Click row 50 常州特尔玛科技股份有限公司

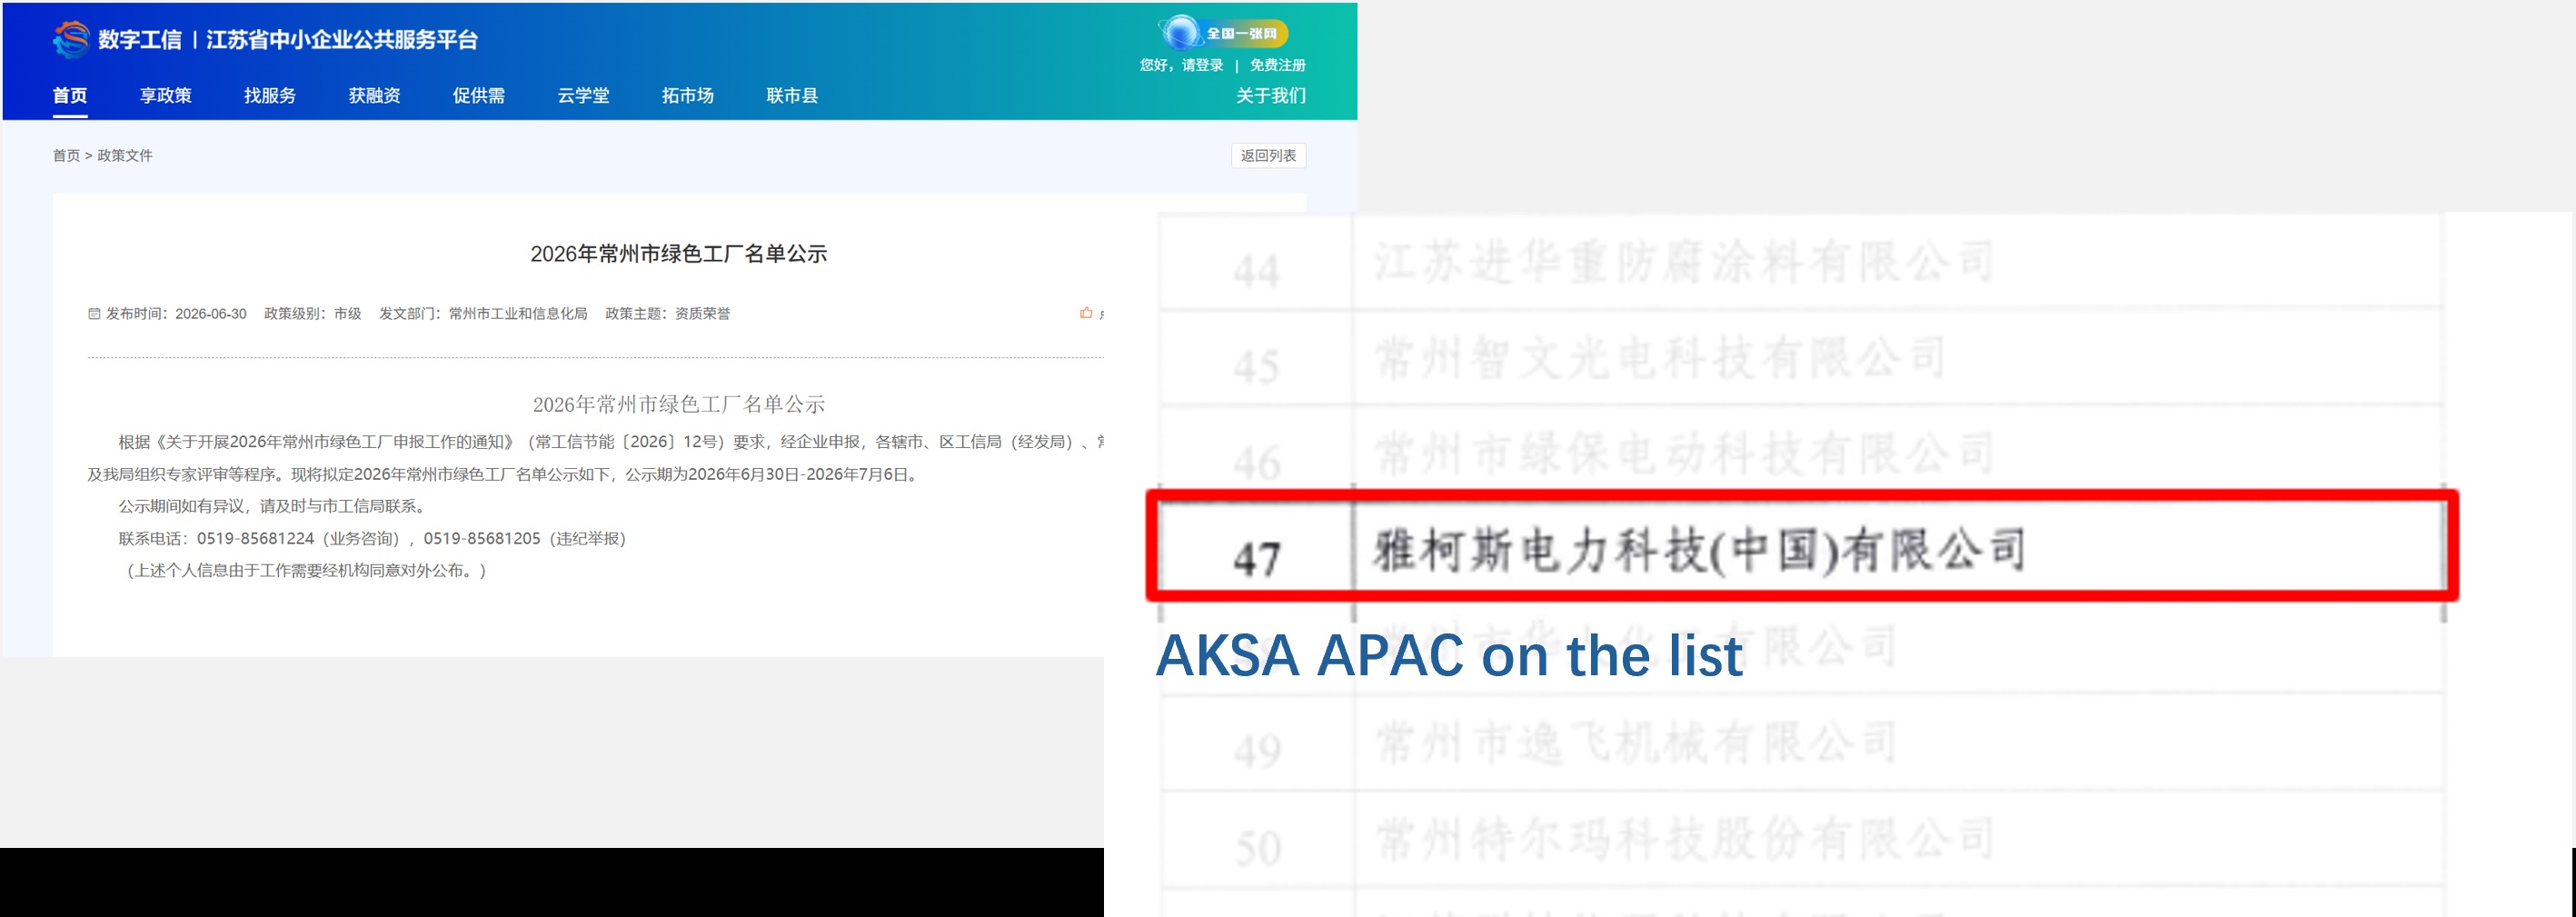tap(1801, 840)
